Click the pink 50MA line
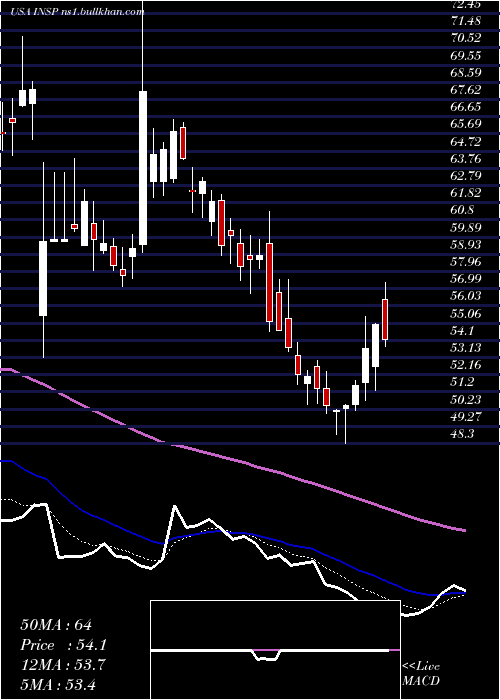500x700 pixels. [232, 460]
